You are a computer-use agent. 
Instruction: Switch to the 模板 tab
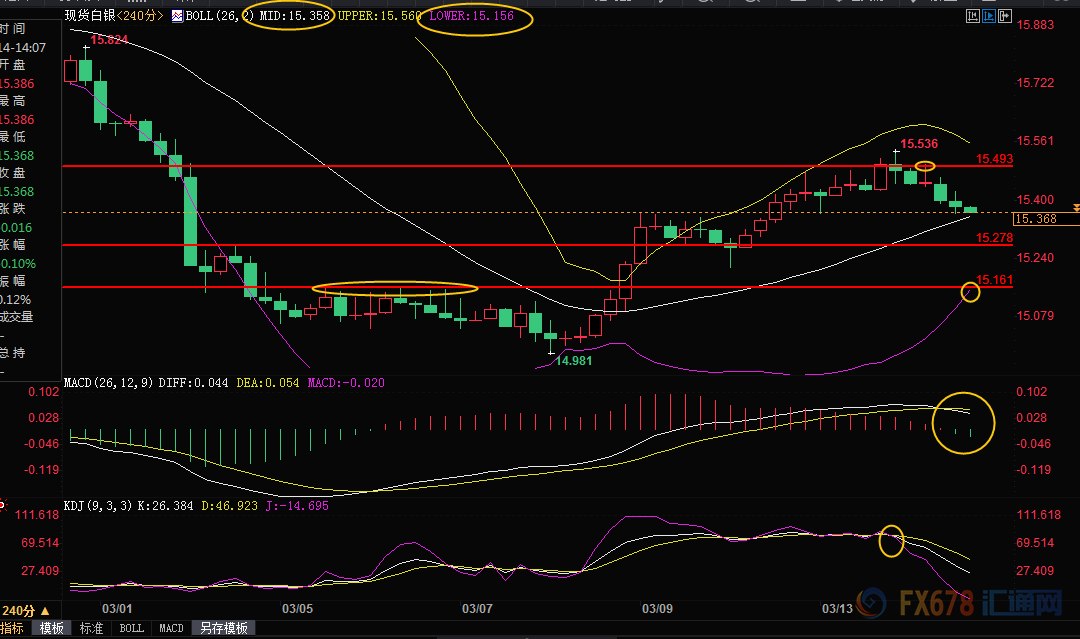pos(52,628)
